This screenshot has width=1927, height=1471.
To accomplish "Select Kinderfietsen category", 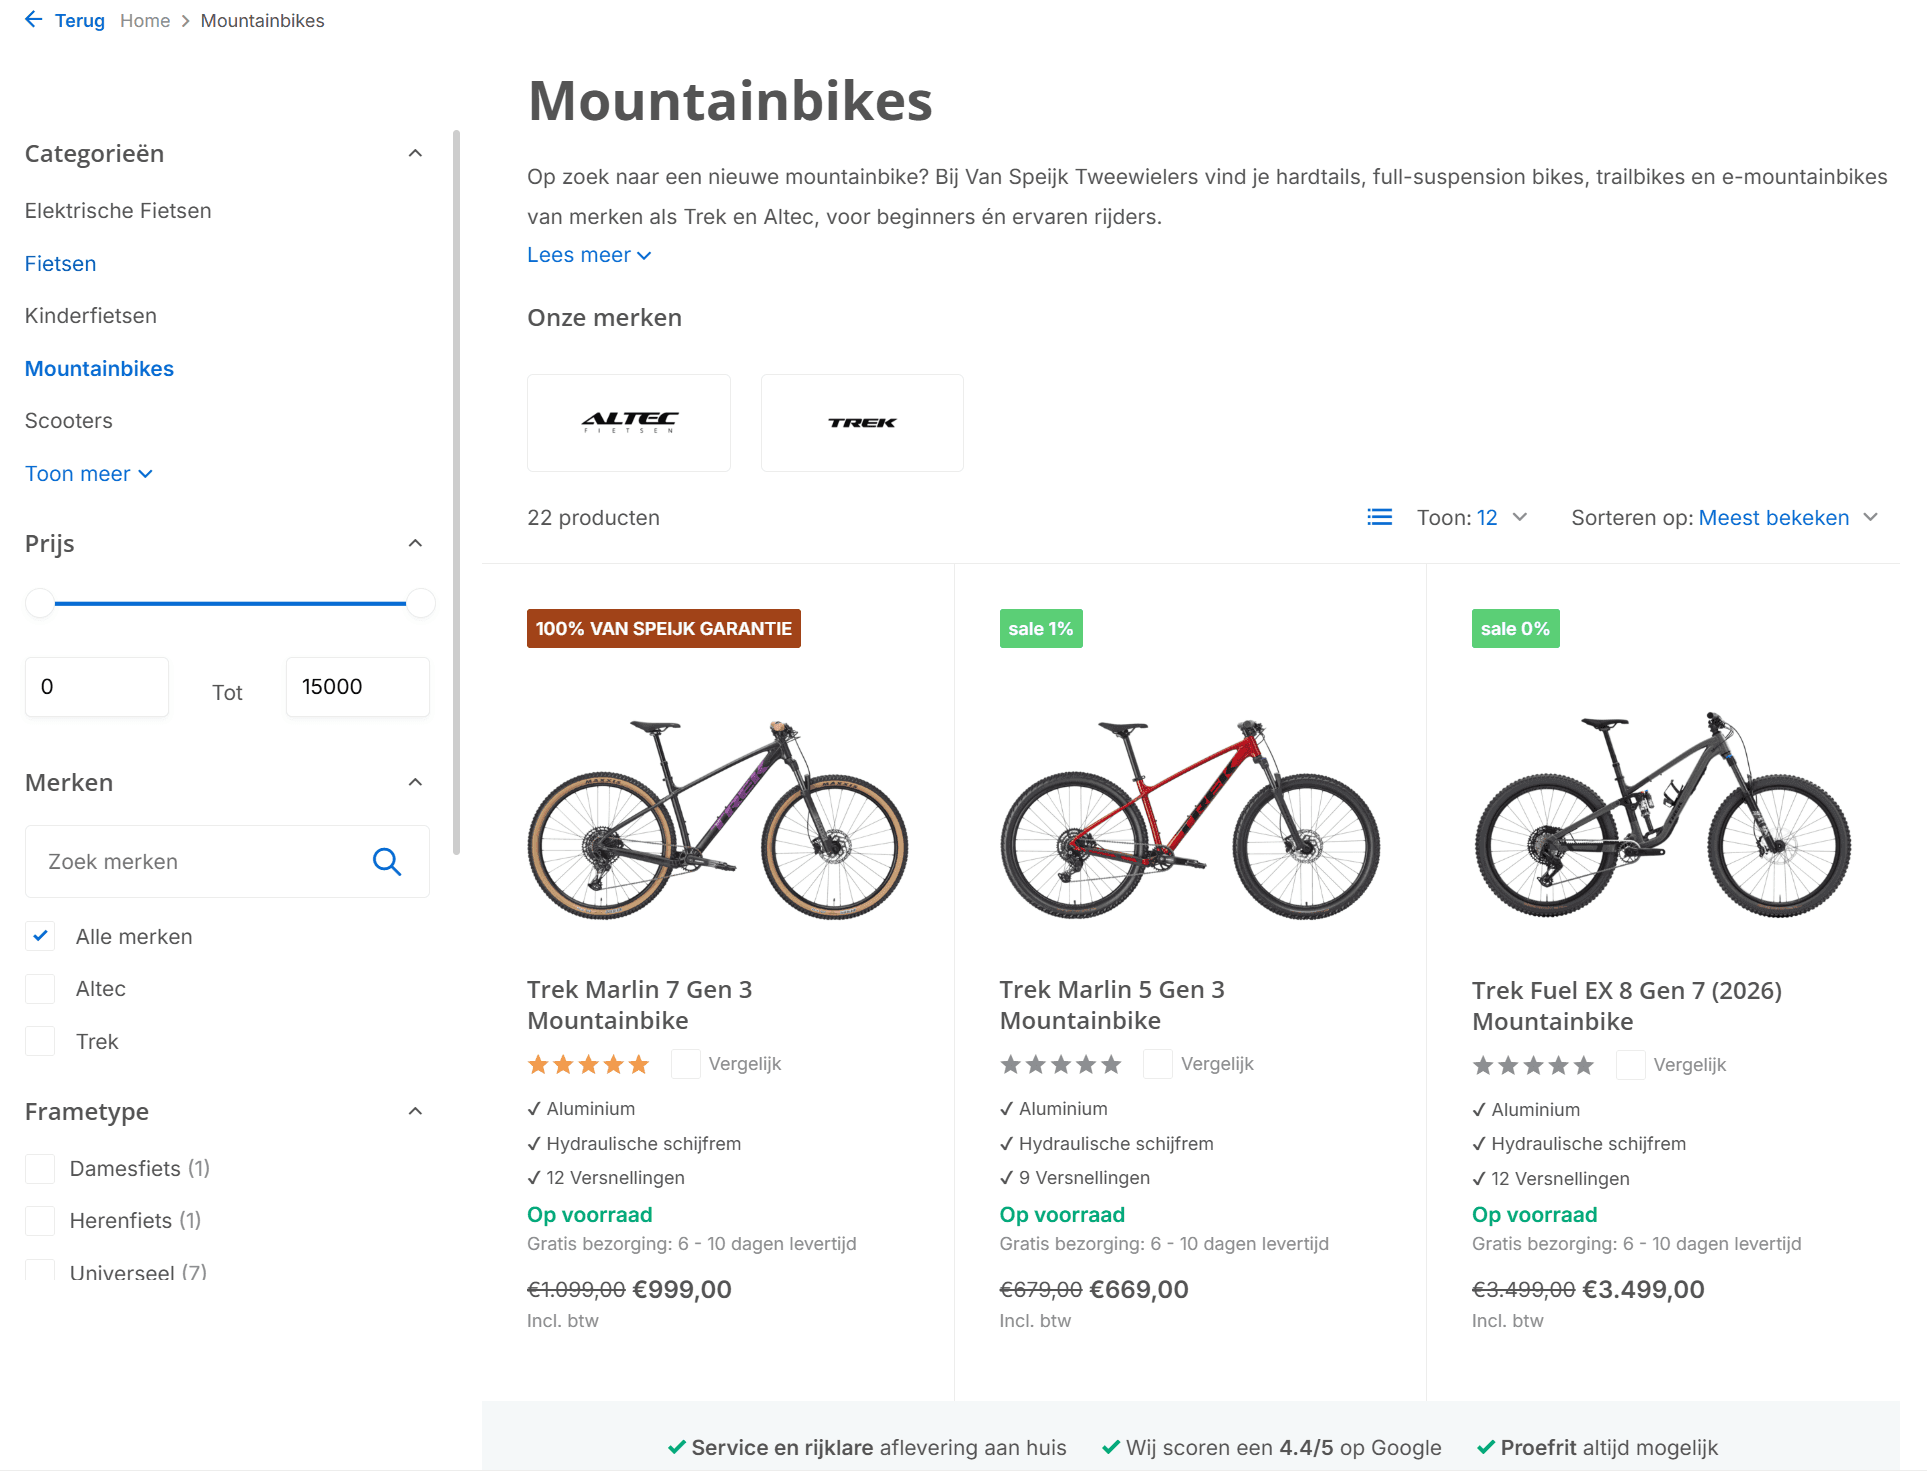I will pyautogui.click(x=91, y=316).
